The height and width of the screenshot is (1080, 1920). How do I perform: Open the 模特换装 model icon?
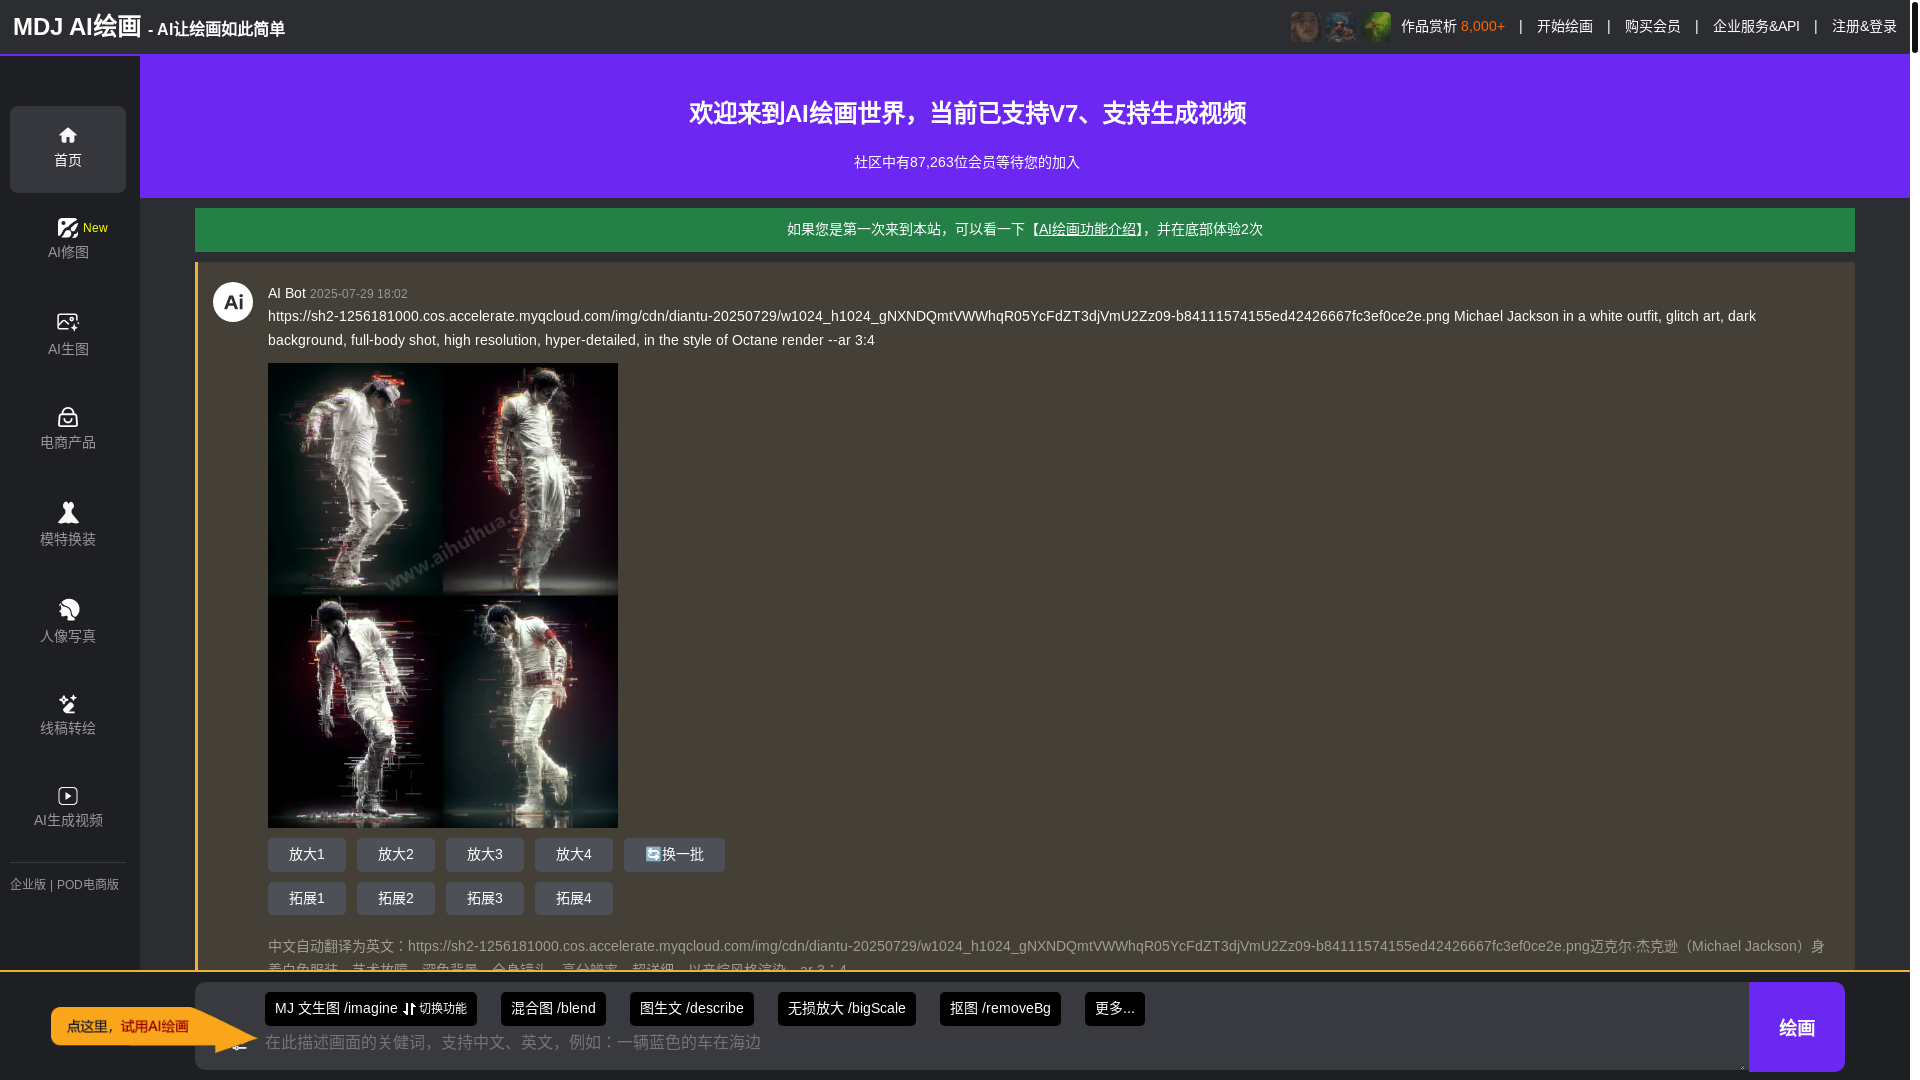point(68,513)
